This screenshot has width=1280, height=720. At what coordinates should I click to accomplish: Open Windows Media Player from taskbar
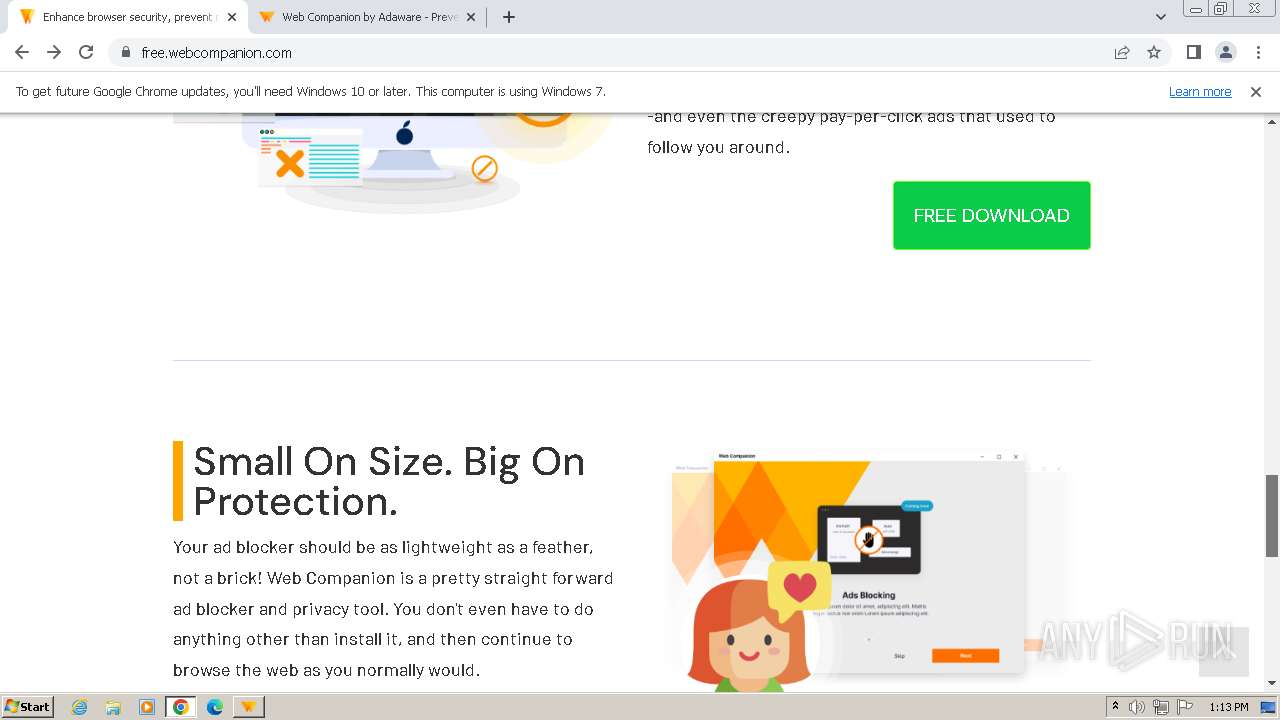coord(147,707)
